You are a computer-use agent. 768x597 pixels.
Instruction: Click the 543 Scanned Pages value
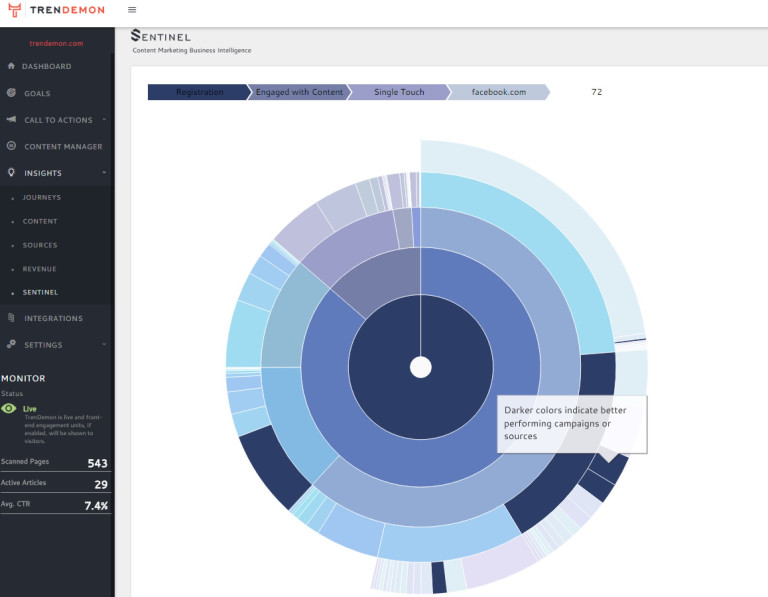point(97,463)
